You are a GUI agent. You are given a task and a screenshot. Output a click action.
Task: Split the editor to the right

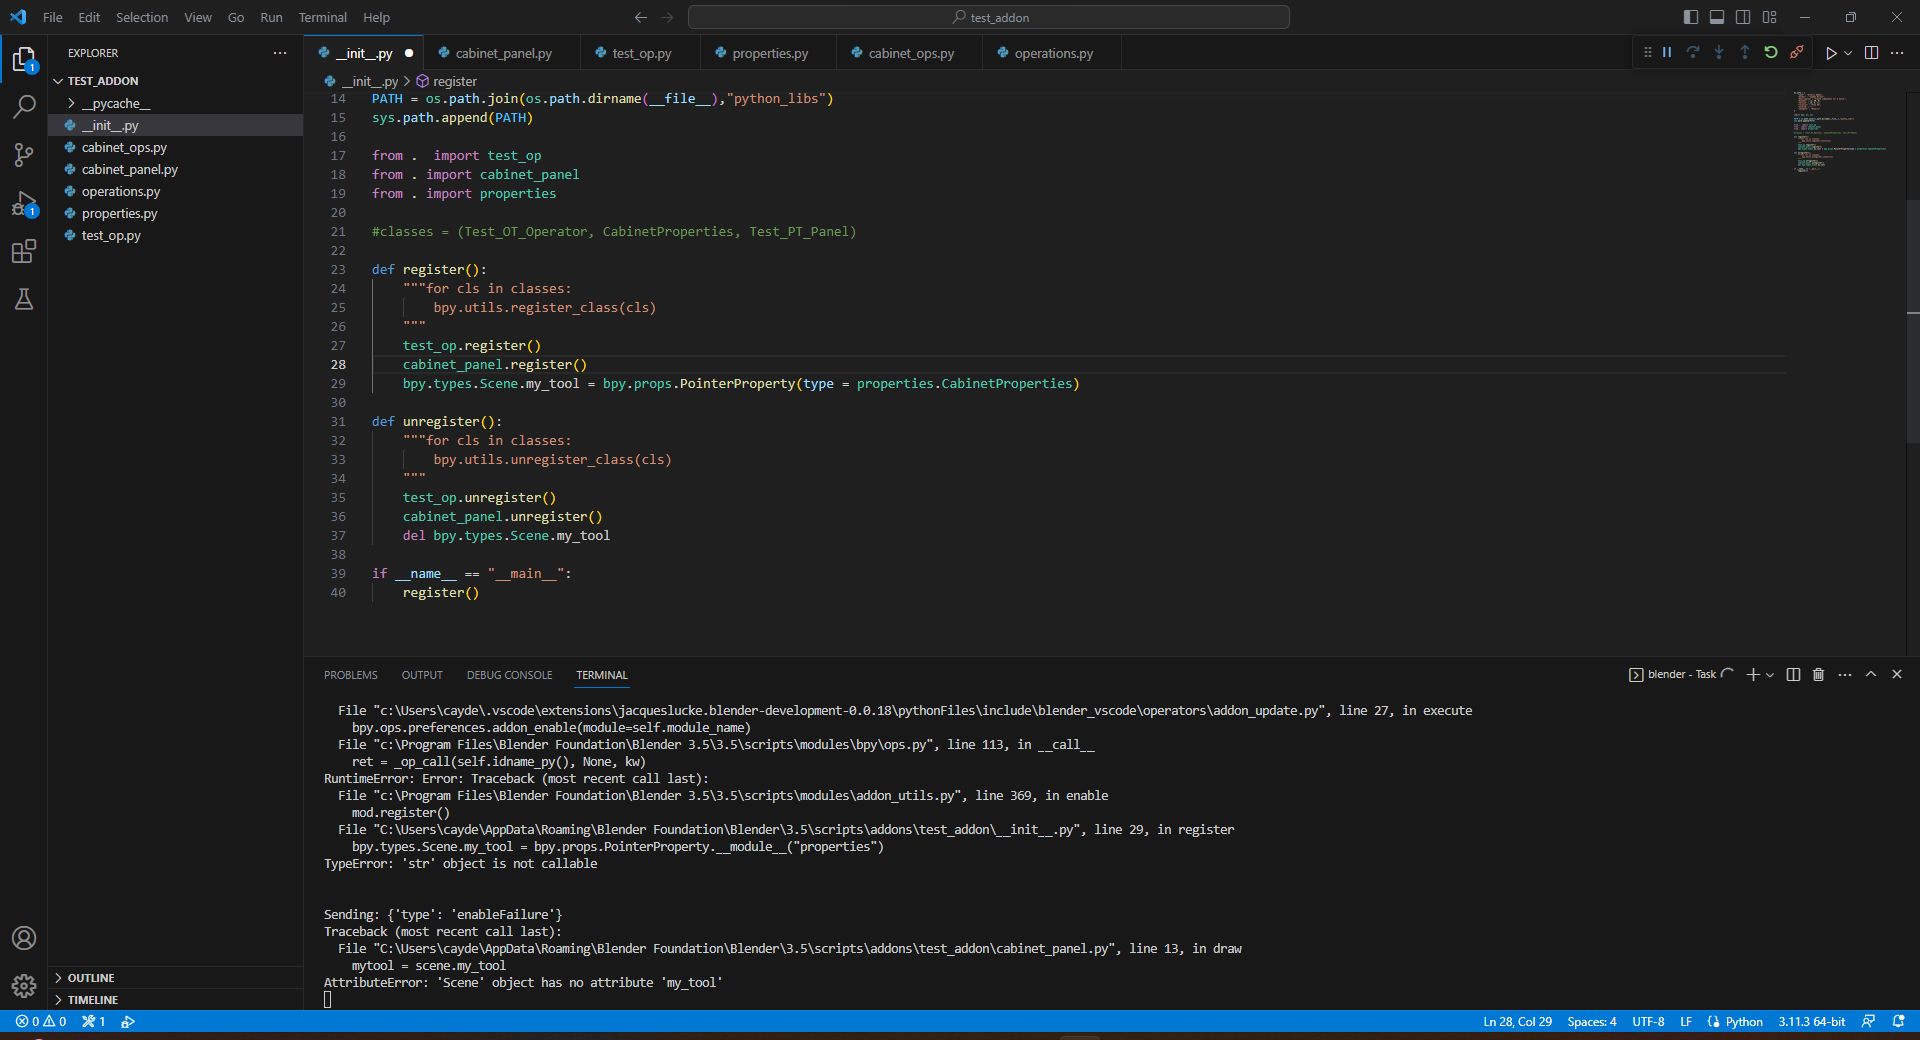point(1872,53)
